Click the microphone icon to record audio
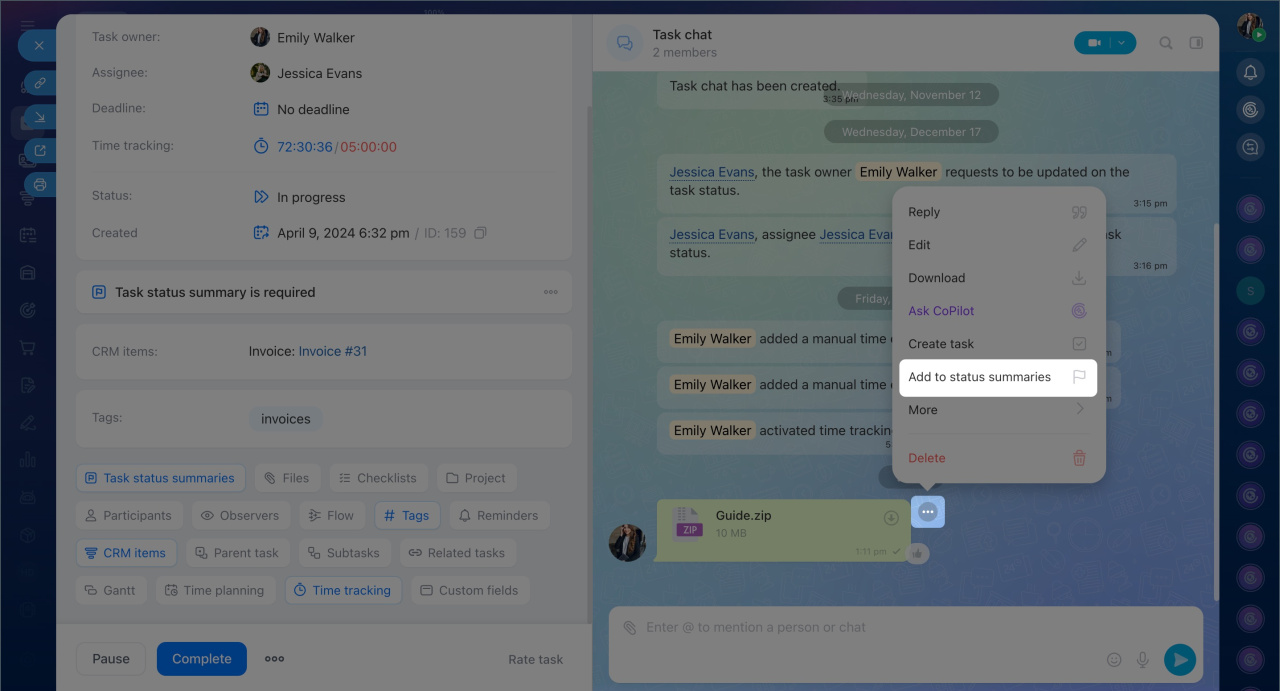This screenshot has width=1280, height=691. point(1143,660)
